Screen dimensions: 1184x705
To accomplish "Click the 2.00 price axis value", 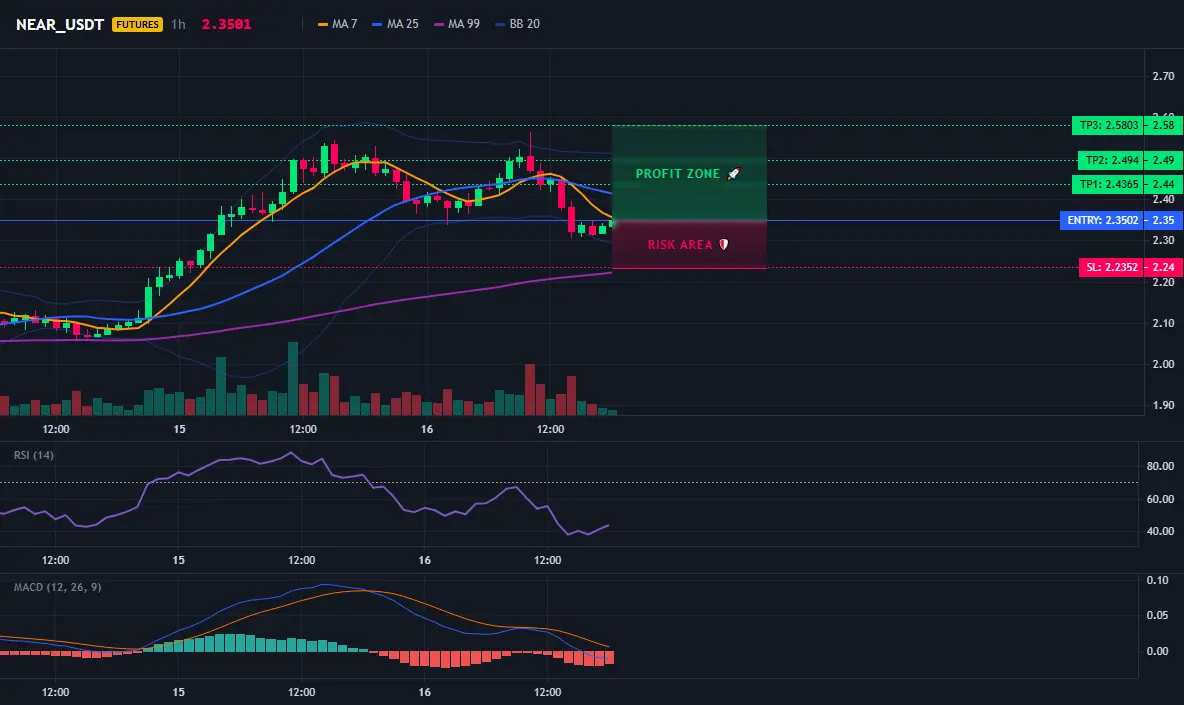I will coord(1163,364).
